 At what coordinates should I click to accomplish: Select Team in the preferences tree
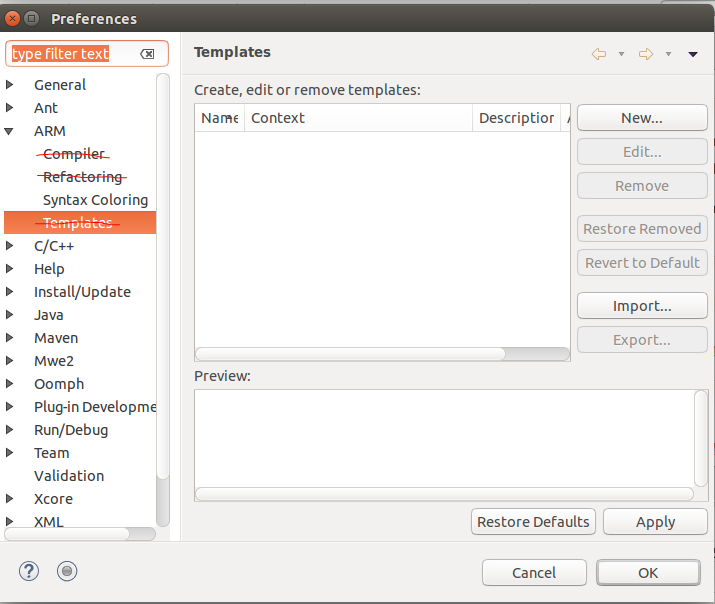pos(52,453)
